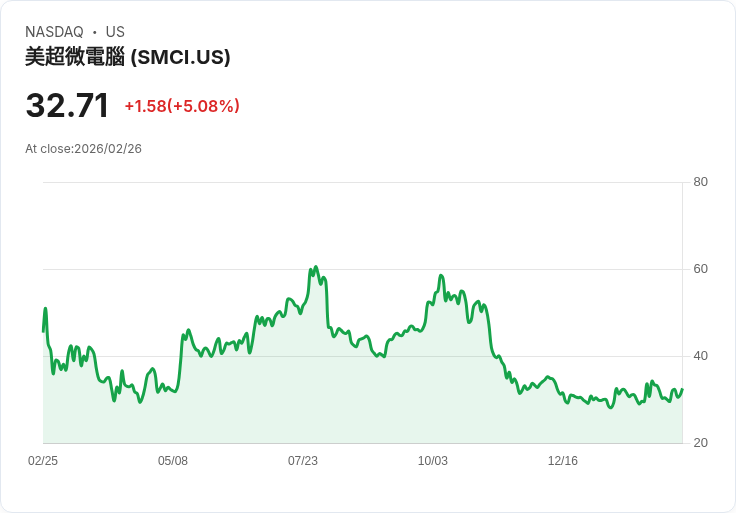Click the chart line's October peak near 10/03
The image size is (736, 513).
441,276
